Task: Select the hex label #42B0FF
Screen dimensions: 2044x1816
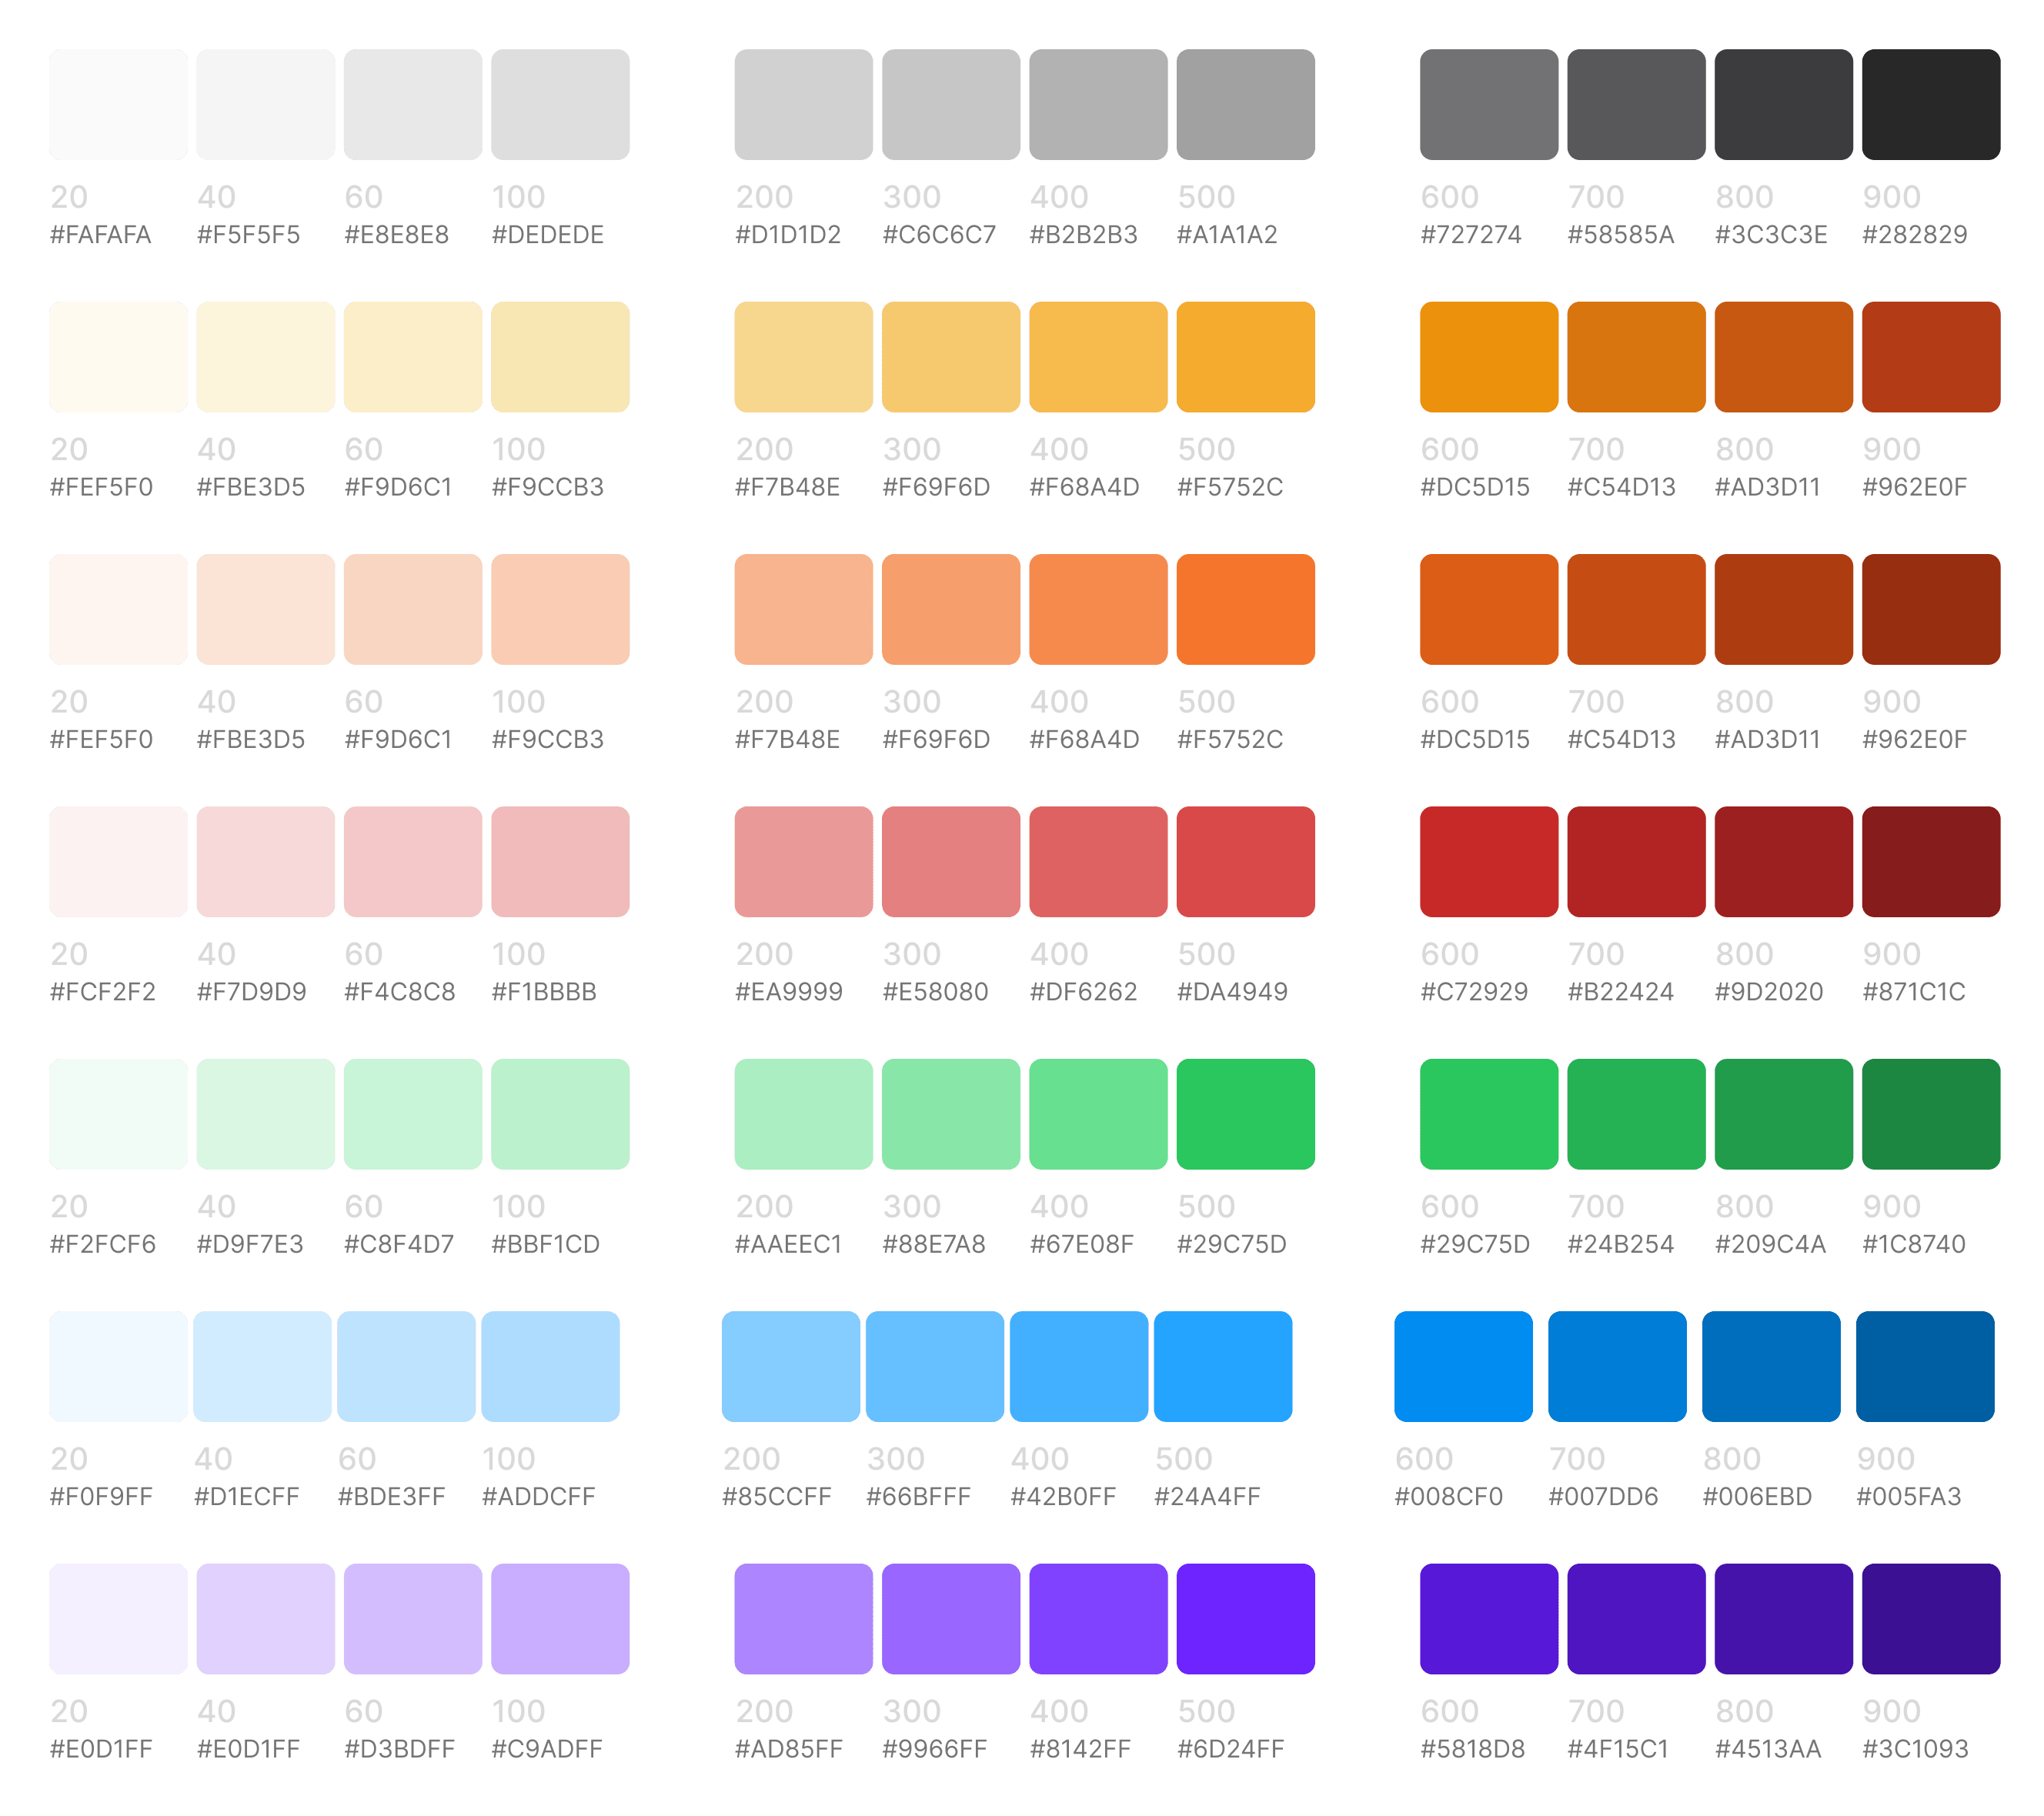Action: pyautogui.click(x=1064, y=1497)
